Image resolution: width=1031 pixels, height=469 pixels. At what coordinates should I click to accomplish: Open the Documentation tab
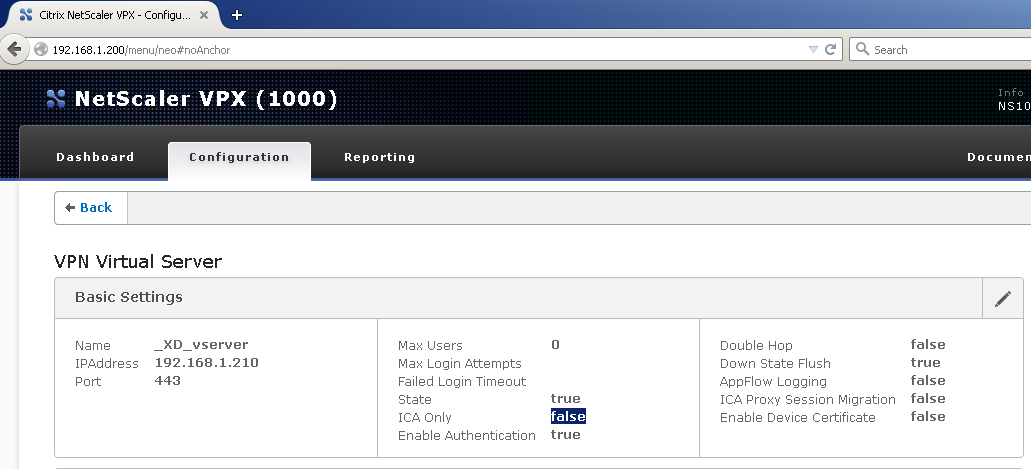[x=998, y=157]
